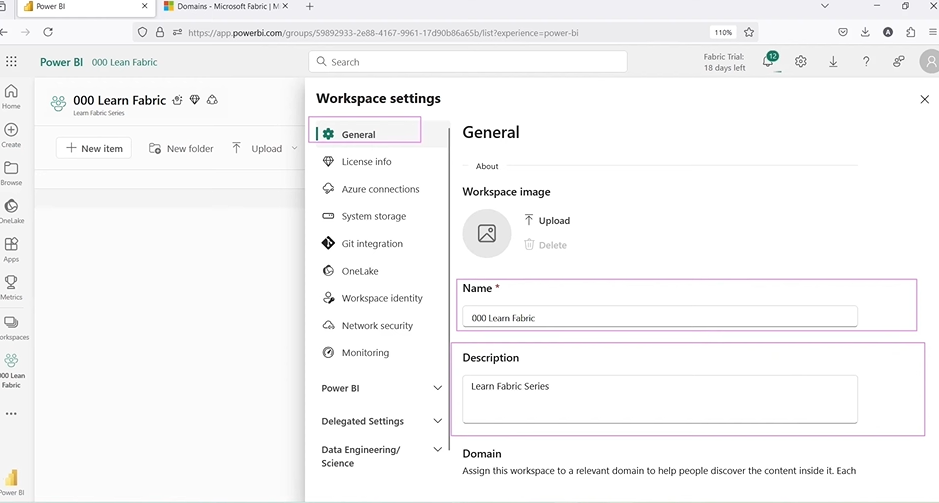Open the notifications bell icon
This screenshot has height=503, width=939.
click(768, 61)
